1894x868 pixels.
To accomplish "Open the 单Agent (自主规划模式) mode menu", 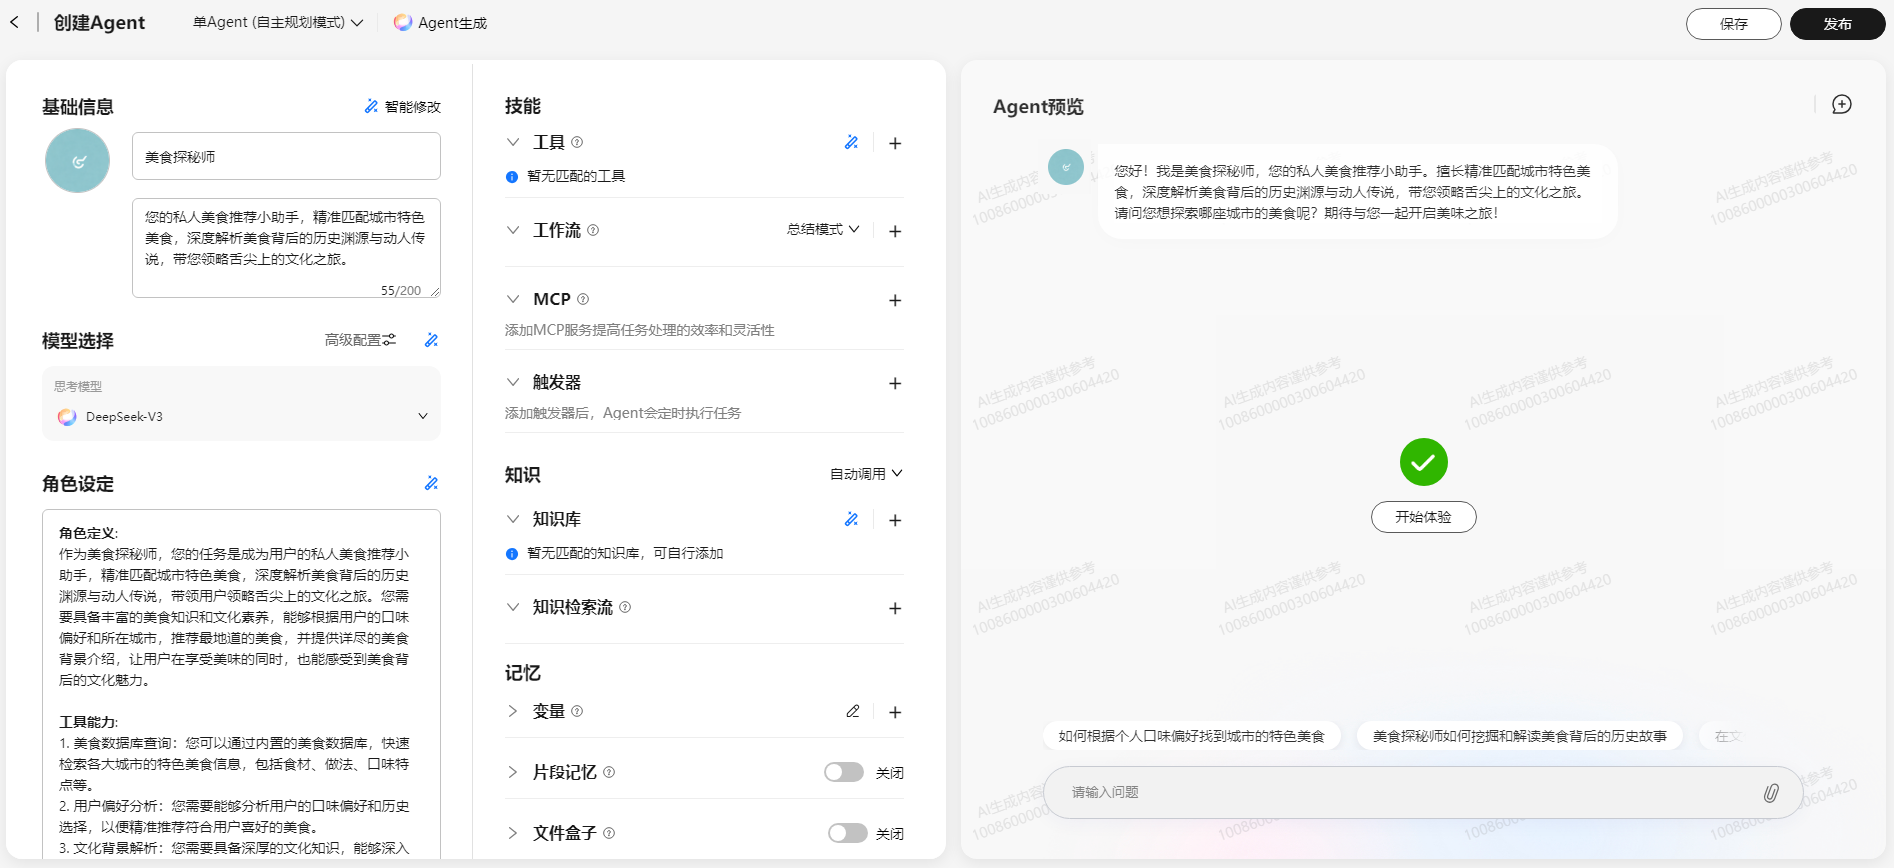I will [x=277, y=22].
